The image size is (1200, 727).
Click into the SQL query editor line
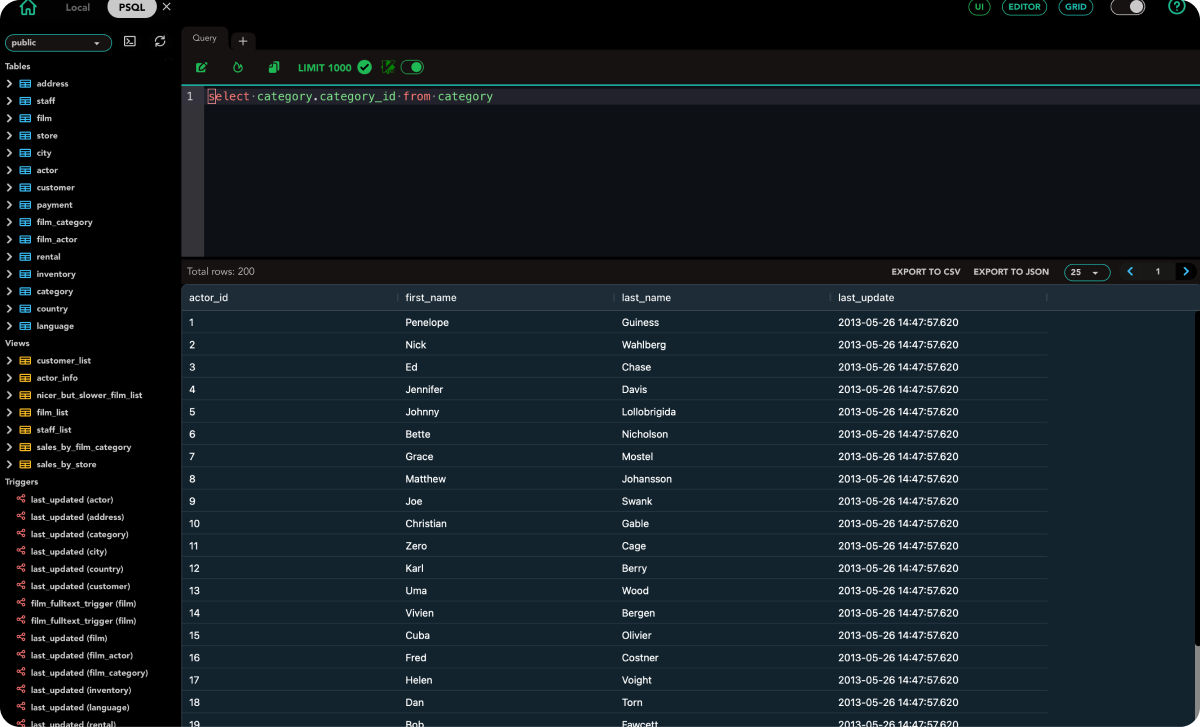pyautogui.click(x=700, y=97)
